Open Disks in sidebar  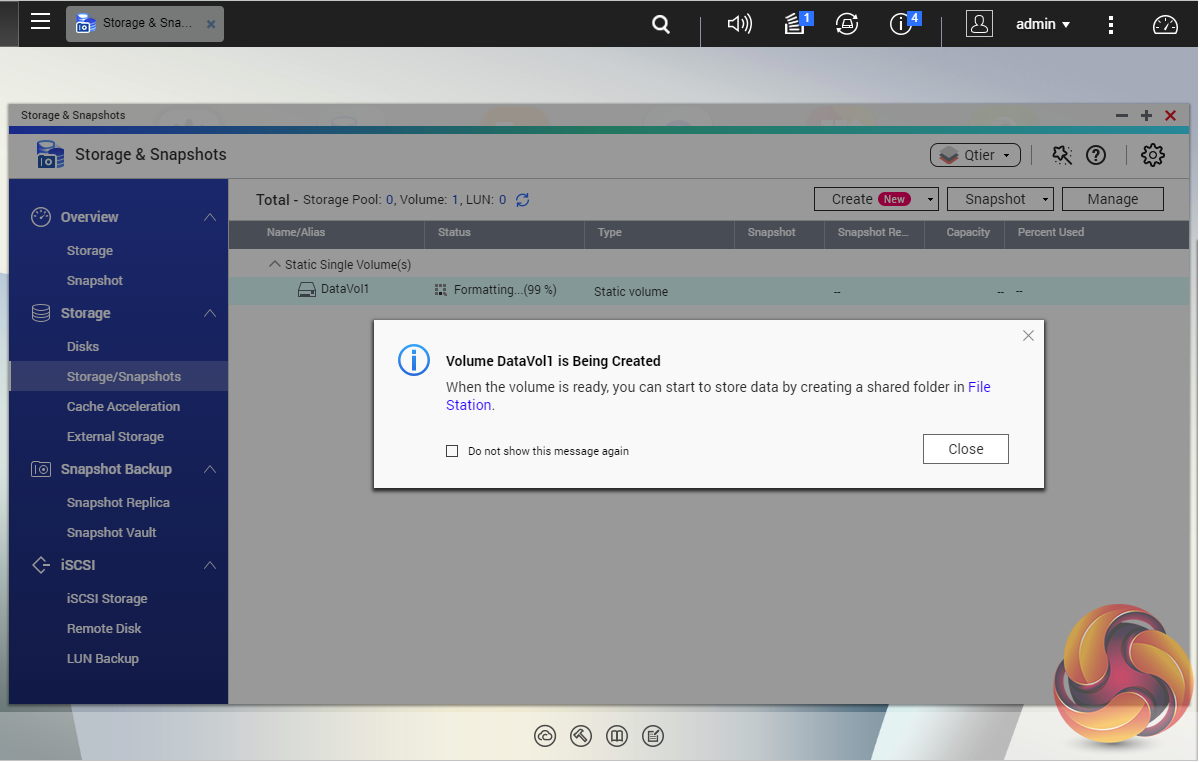83,347
